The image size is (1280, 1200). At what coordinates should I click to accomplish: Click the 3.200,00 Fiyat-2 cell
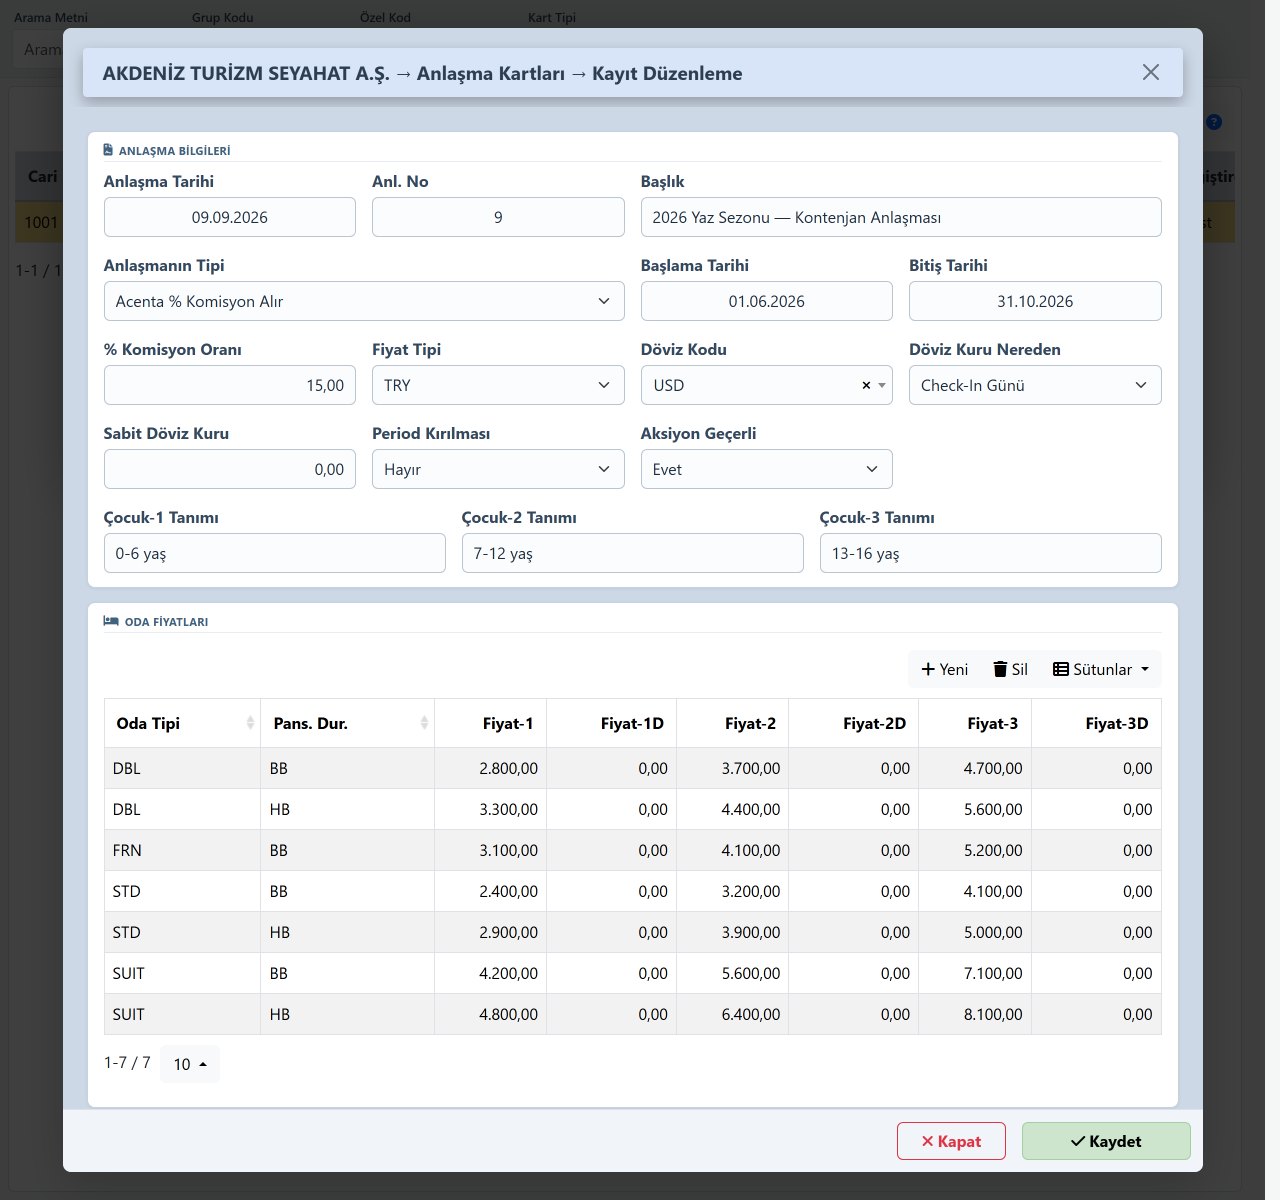point(732,891)
